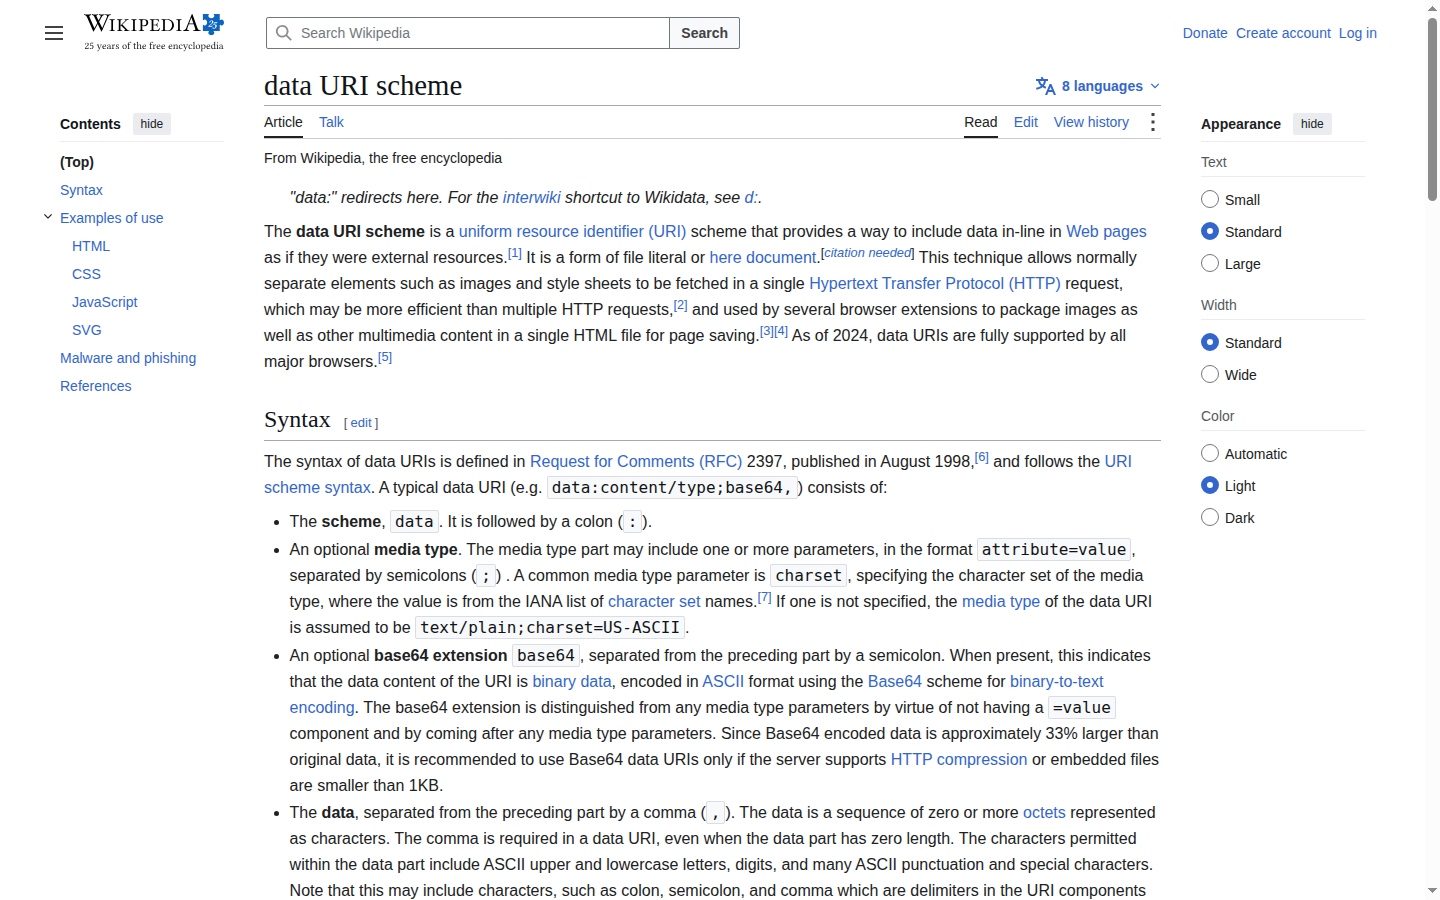The height and width of the screenshot is (900, 1440).
Task: Jump to References in contents
Action: (96, 386)
